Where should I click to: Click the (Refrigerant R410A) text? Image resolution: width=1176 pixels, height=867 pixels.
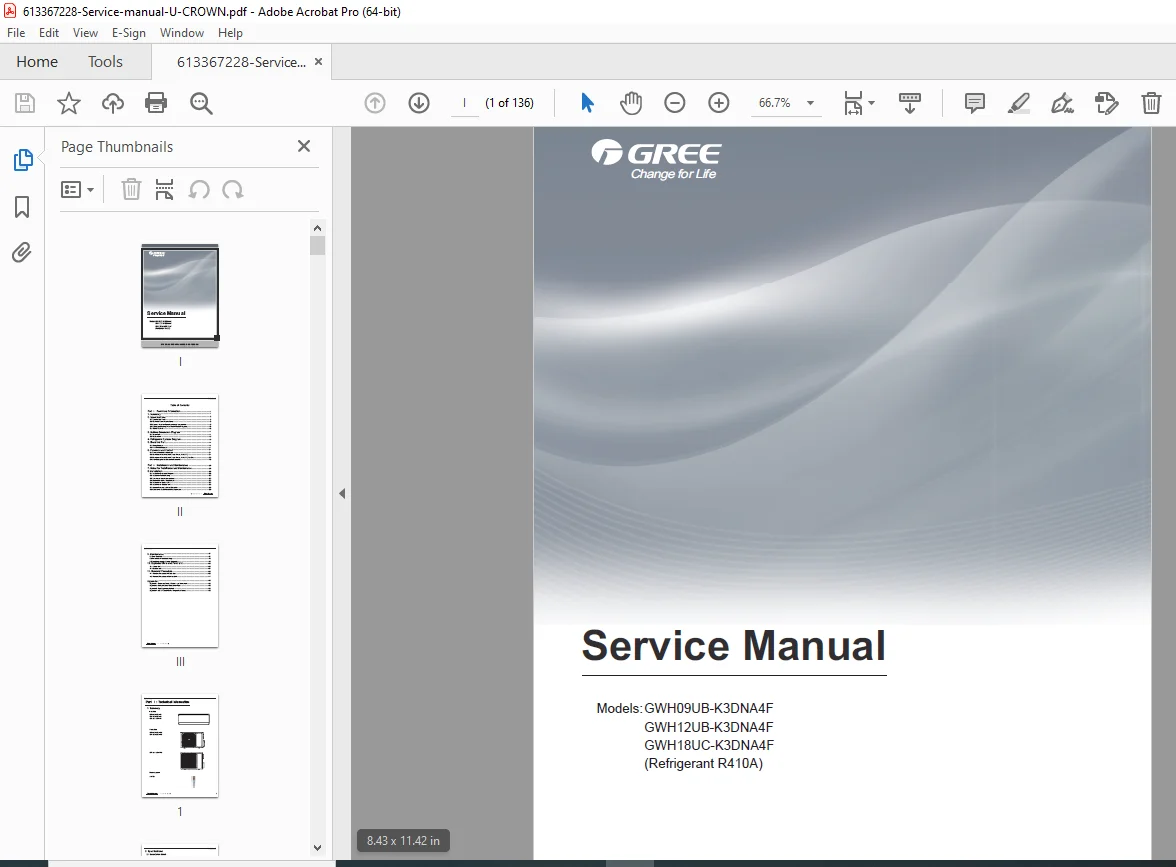(x=704, y=764)
